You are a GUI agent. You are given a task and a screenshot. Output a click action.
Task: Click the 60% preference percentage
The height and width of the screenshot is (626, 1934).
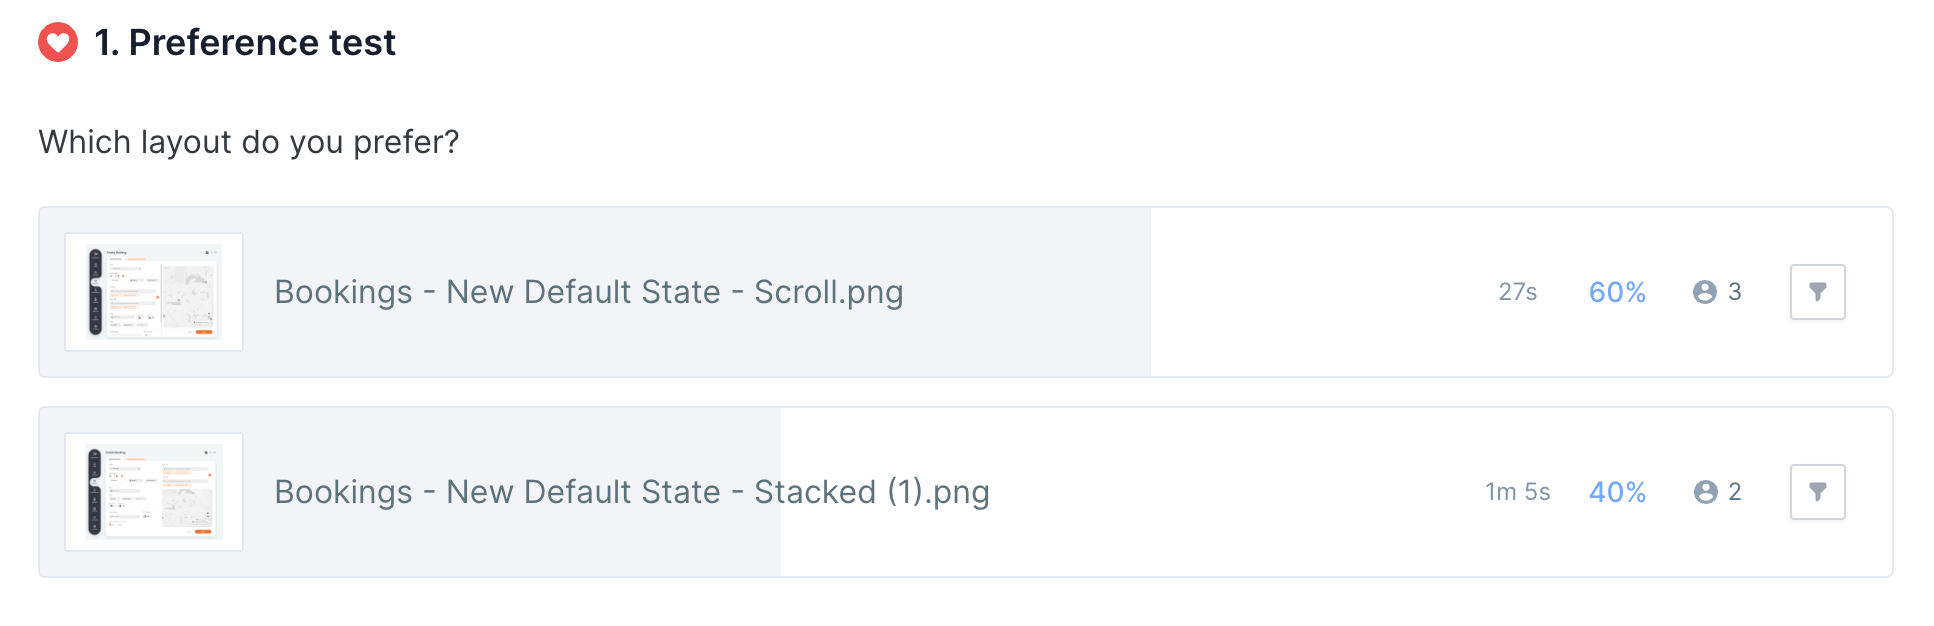1617,292
